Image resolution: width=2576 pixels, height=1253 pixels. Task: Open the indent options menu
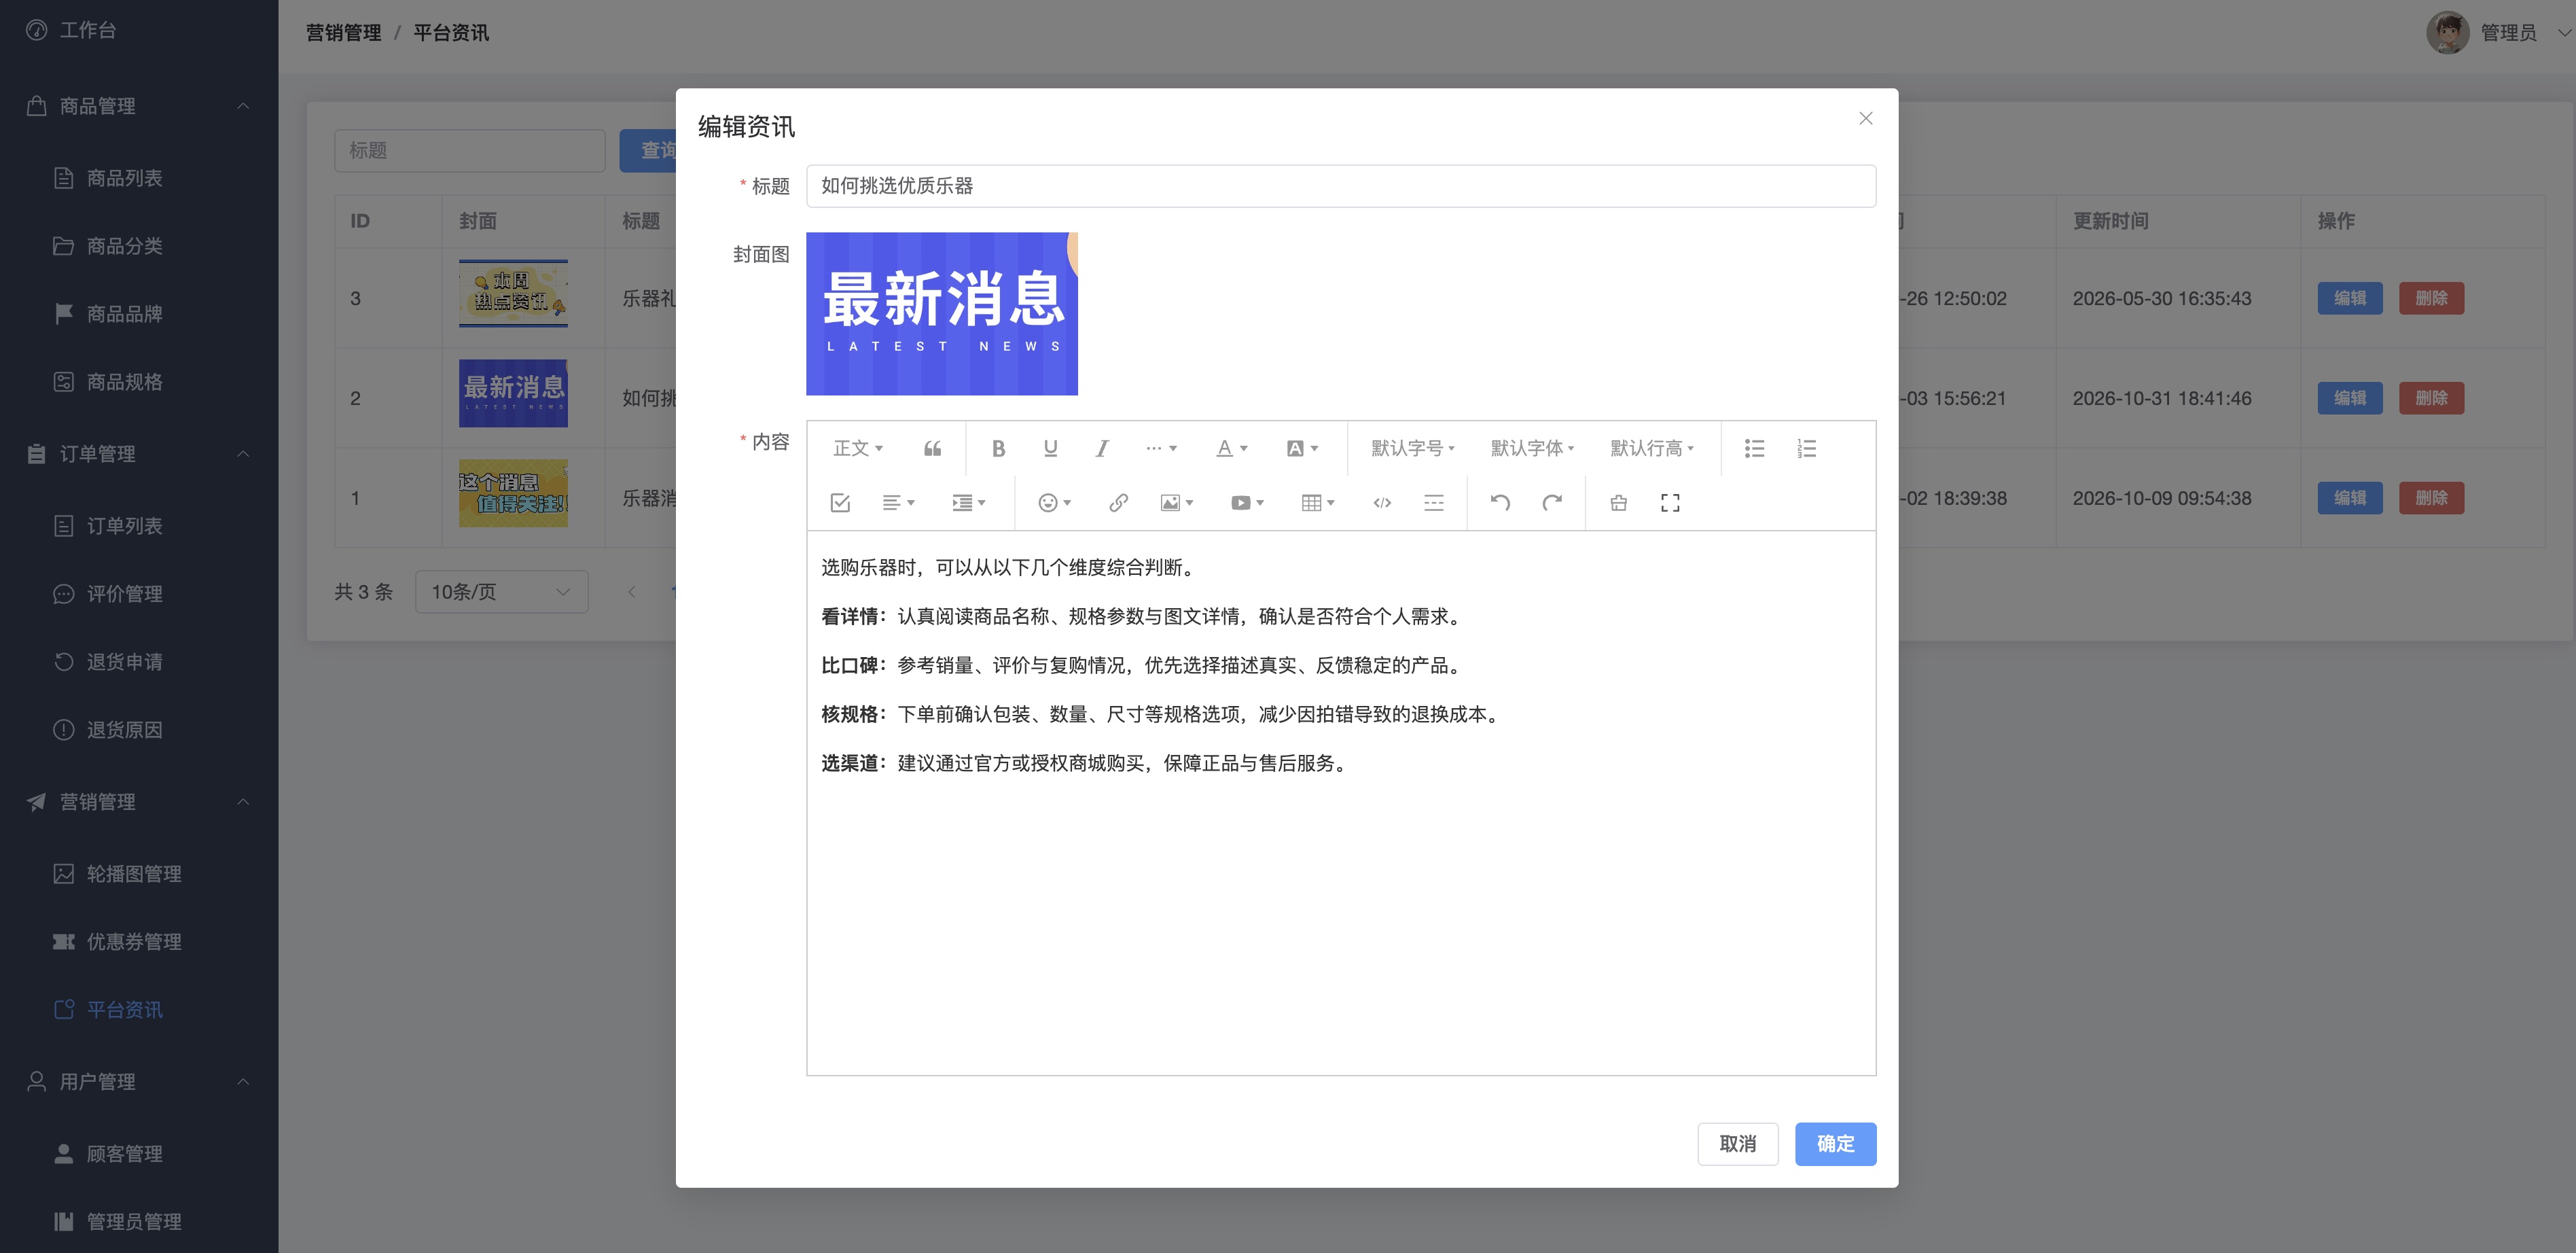(968, 502)
